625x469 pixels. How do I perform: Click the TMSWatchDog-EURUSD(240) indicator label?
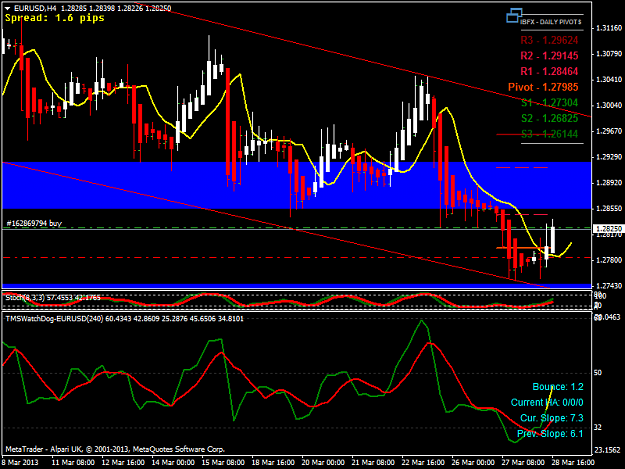(124, 318)
